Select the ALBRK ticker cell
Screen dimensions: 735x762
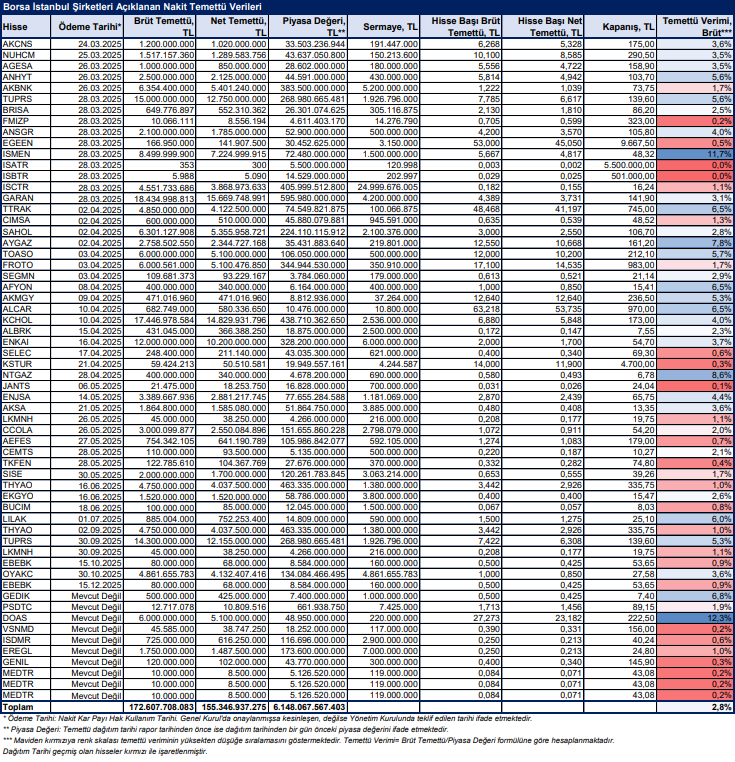pyautogui.click(x=26, y=331)
